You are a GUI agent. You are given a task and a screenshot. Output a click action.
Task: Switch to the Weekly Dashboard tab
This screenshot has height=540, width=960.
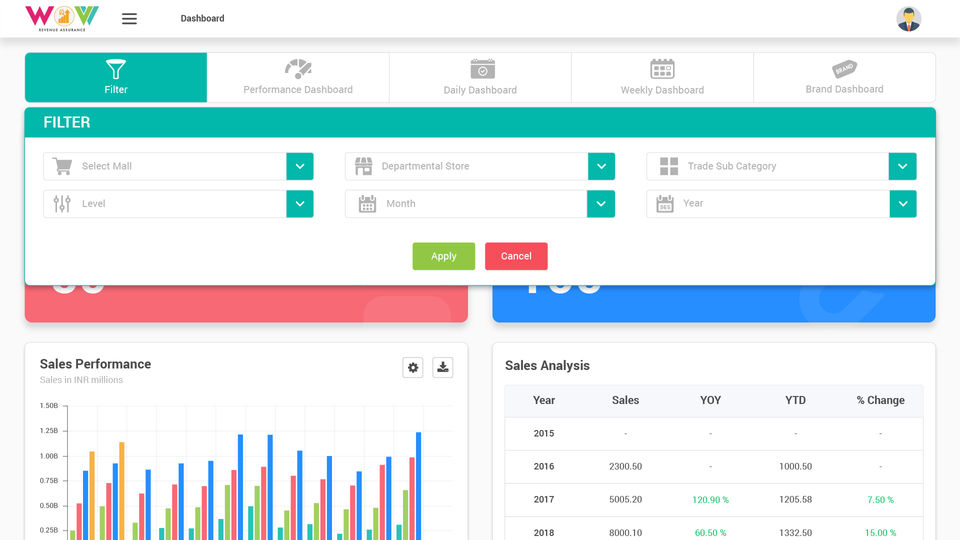[662, 77]
